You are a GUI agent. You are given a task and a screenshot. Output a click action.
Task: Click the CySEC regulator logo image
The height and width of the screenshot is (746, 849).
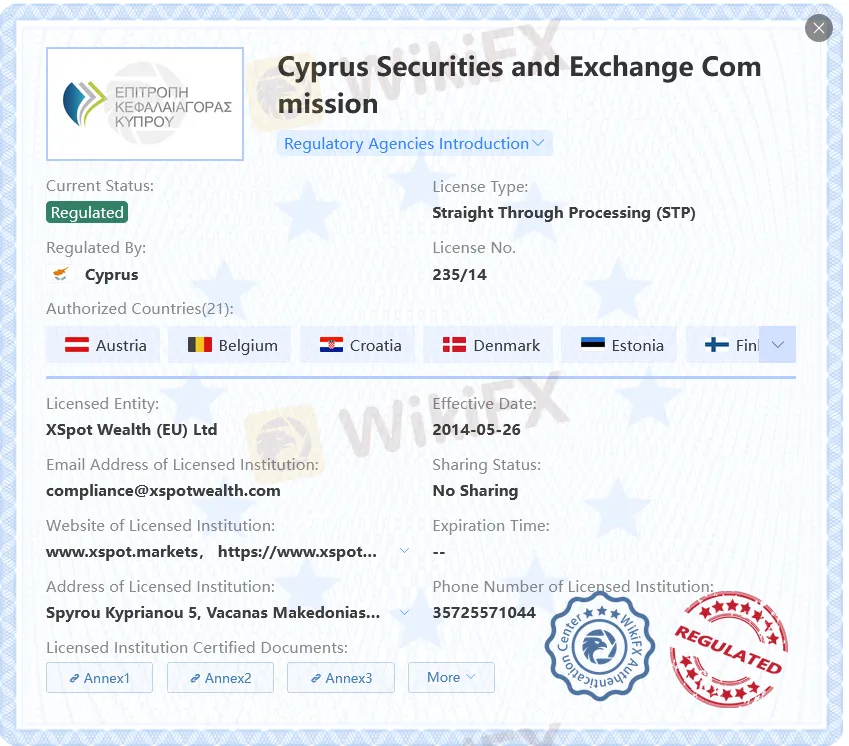click(145, 104)
